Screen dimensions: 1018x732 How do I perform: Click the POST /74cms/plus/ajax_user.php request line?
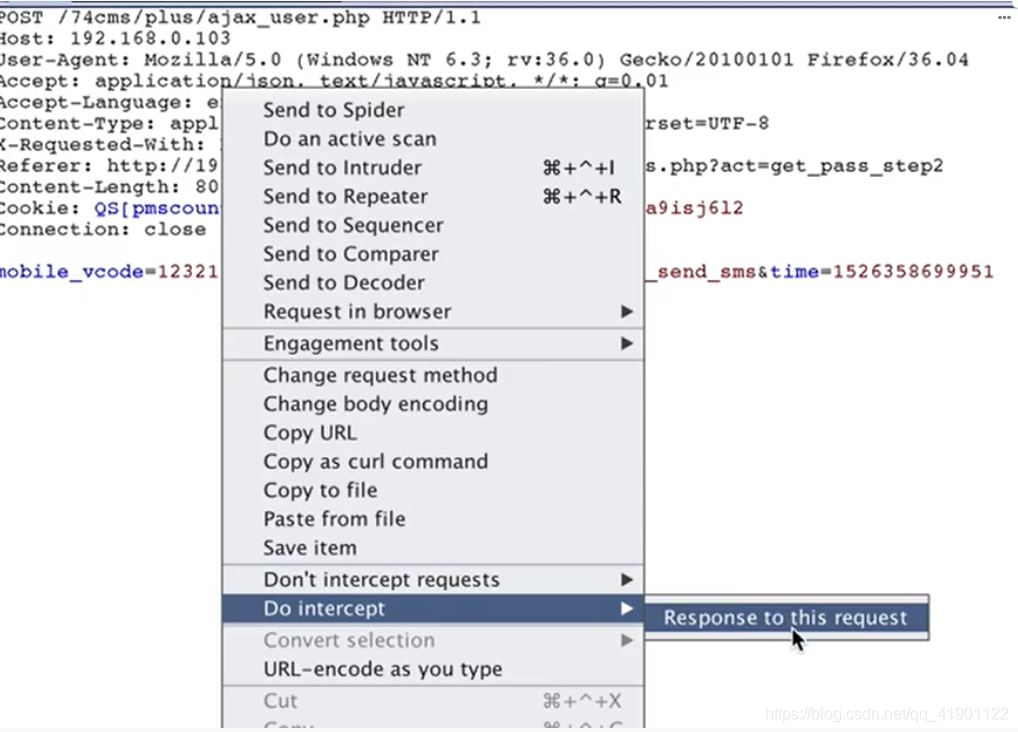[x=240, y=18]
